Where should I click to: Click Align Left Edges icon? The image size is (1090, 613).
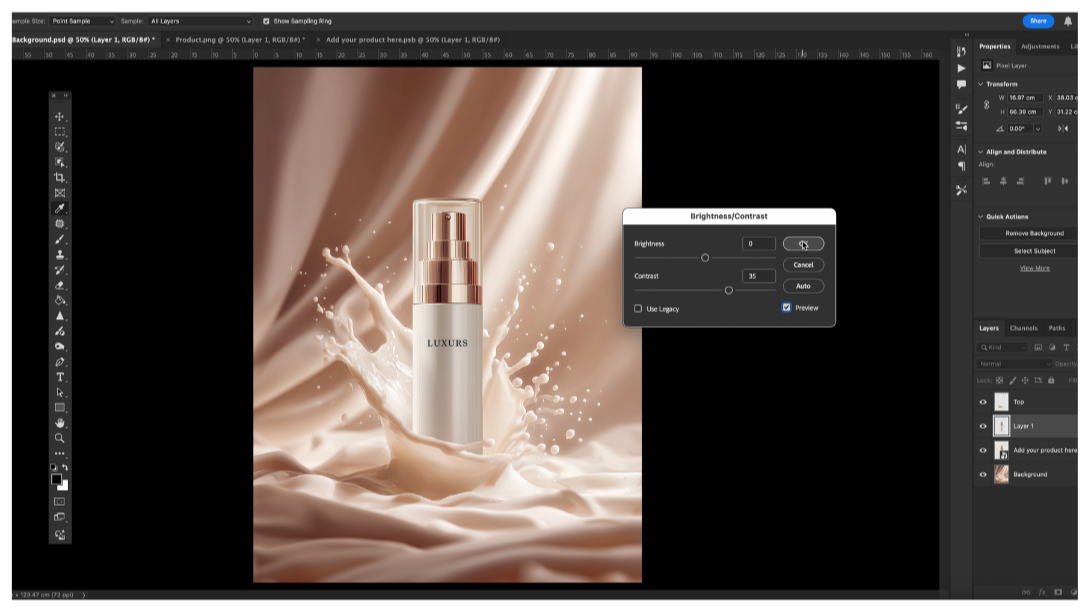986,181
